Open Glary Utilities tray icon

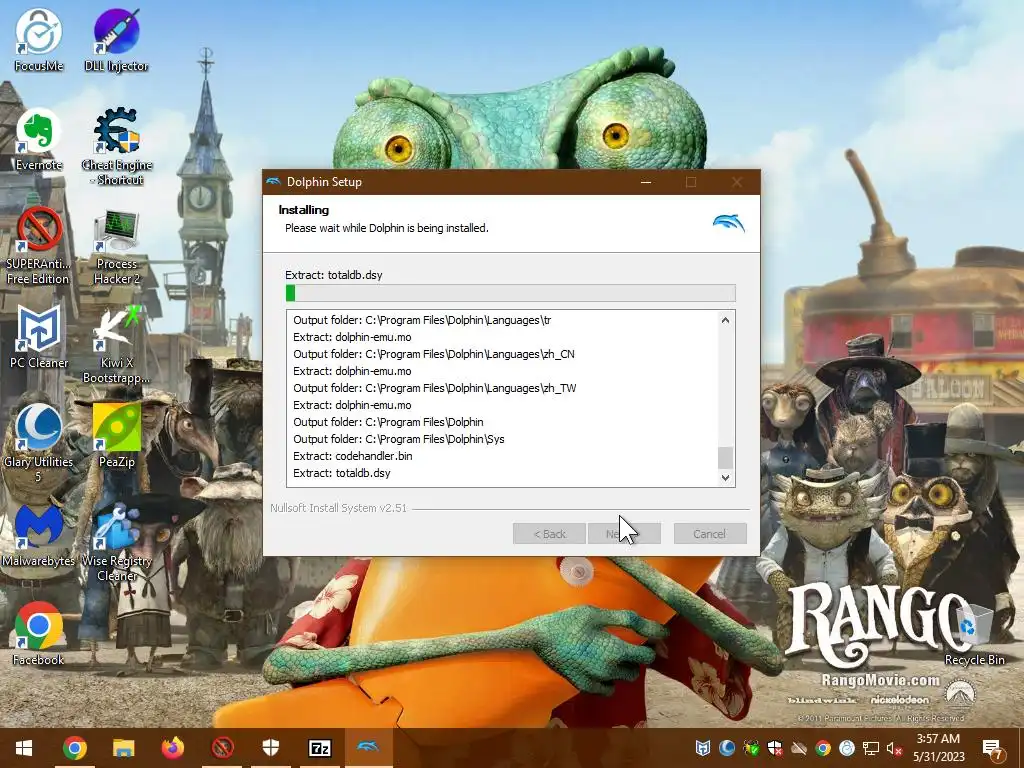[x=727, y=748]
